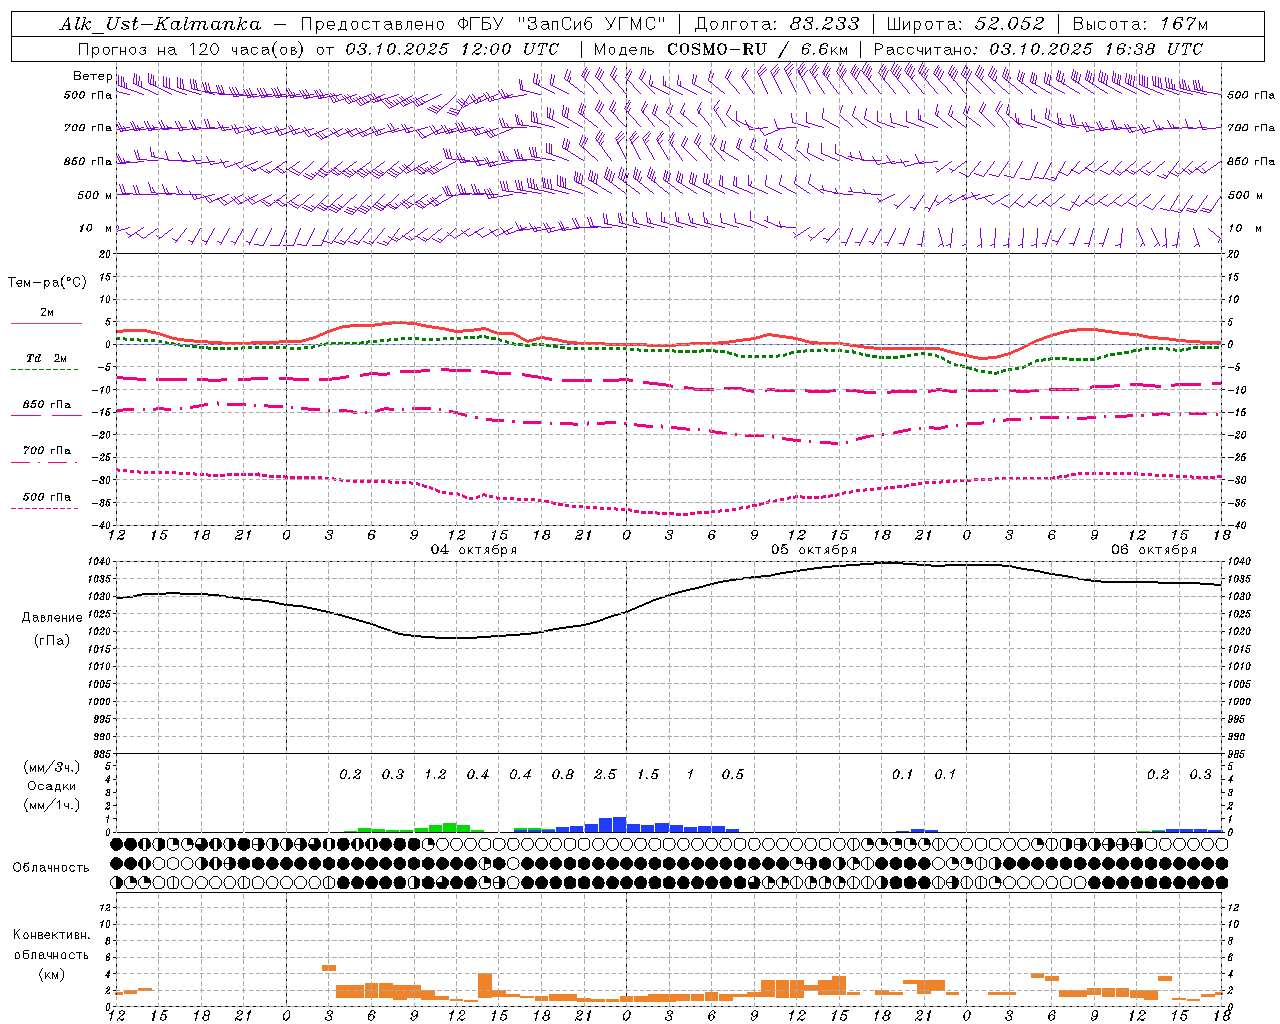
Task: Click the Прогноз на 120 часа(ов) text
Action: tap(192, 49)
